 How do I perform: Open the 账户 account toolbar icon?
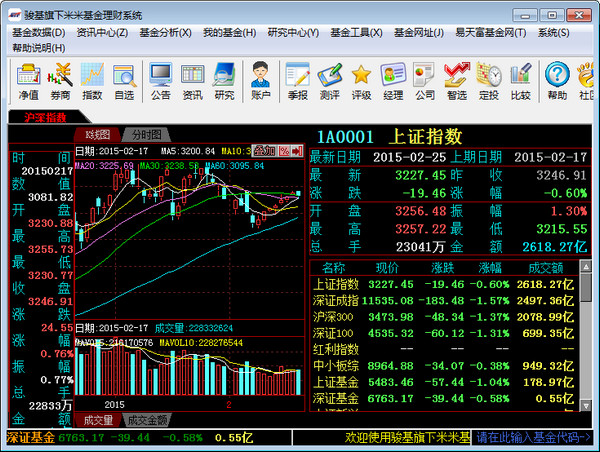(261, 82)
